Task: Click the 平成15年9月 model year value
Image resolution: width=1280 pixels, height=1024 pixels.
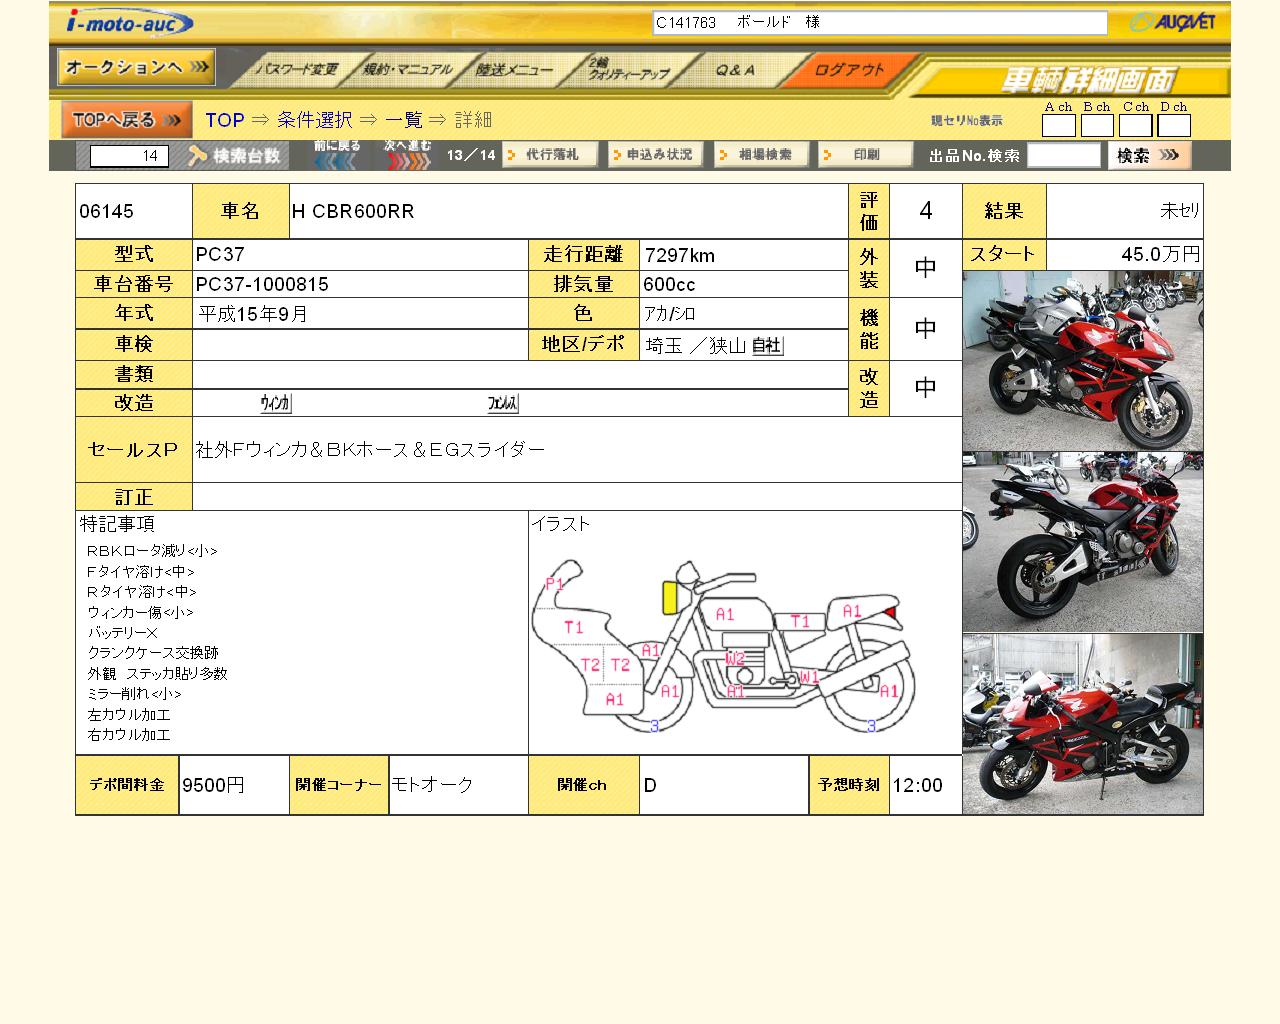Action: point(253,314)
